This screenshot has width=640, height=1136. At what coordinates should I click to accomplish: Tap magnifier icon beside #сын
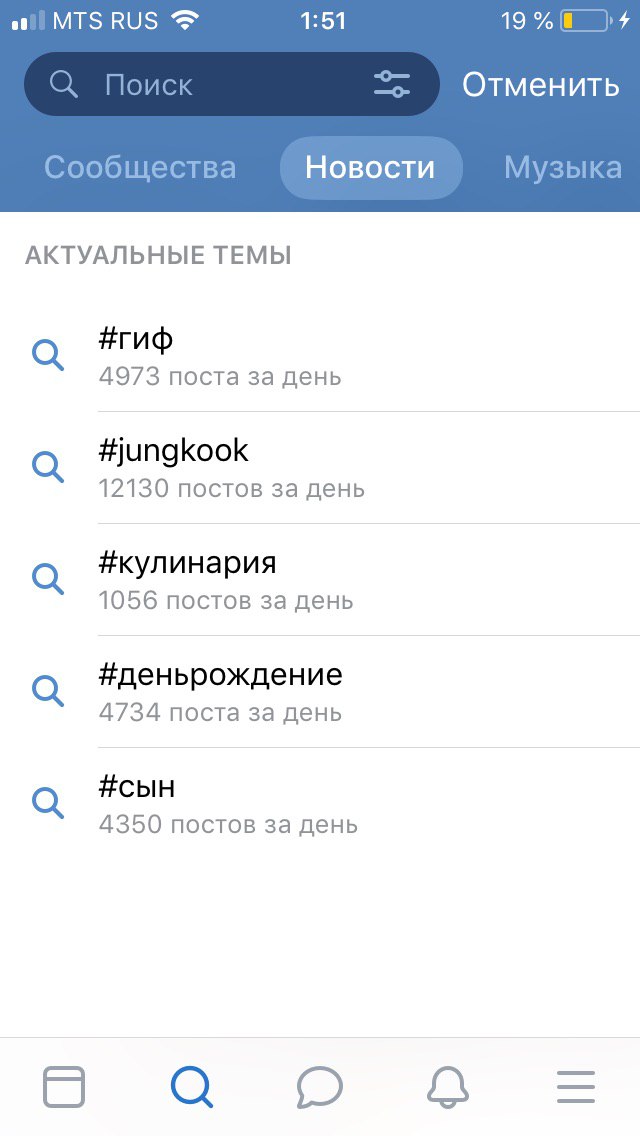(x=48, y=802)
